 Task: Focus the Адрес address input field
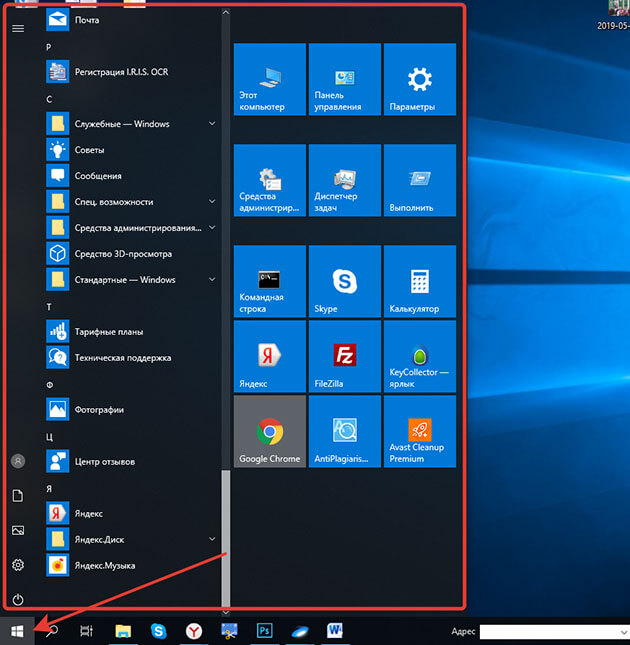coord(549,631)
